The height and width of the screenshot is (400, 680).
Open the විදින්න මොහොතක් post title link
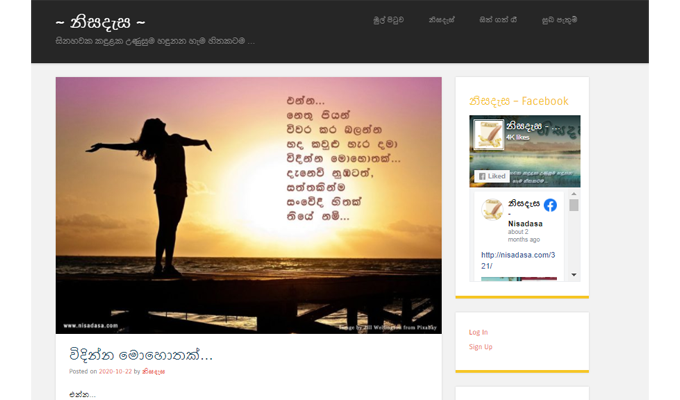coord(141,354)
